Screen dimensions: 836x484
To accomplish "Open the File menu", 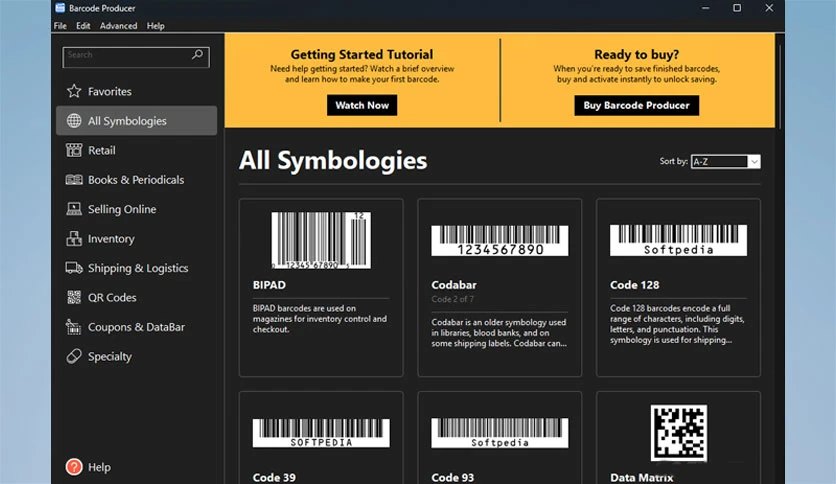I will click(x=60, y=26).
